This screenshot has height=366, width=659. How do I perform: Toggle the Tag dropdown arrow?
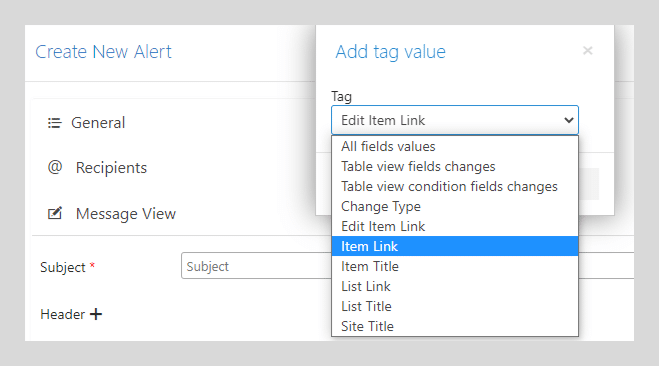click(569, 120)
